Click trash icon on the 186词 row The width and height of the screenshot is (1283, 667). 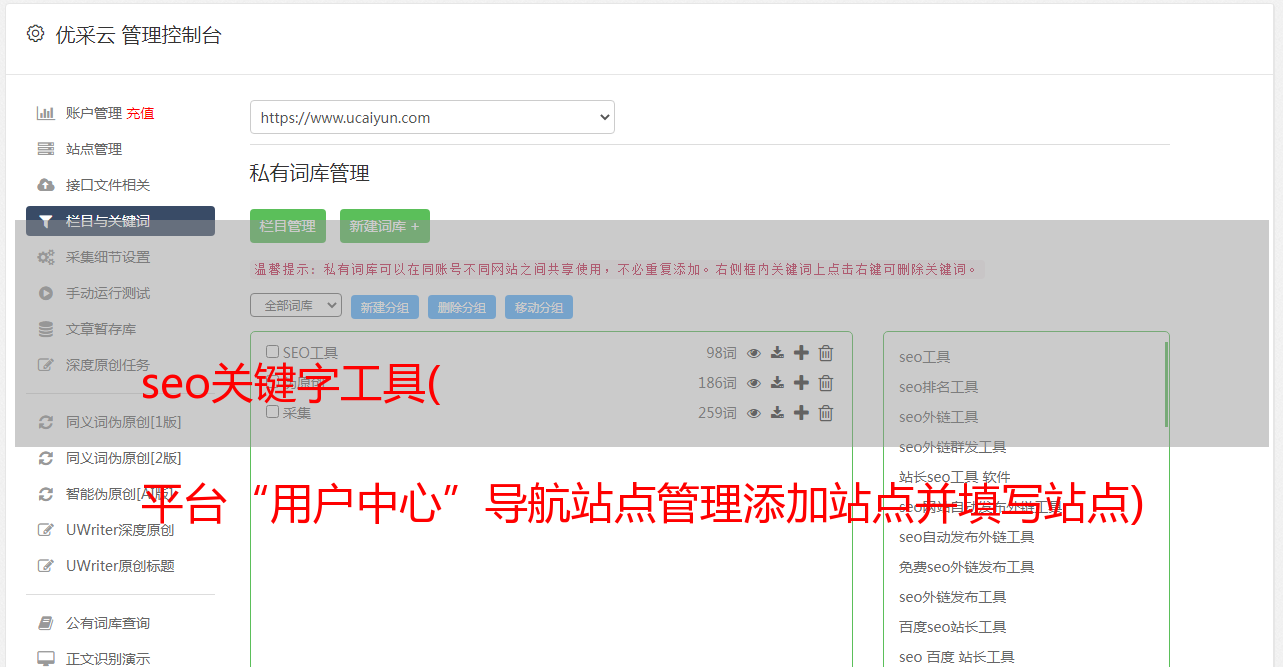point(826,383)
